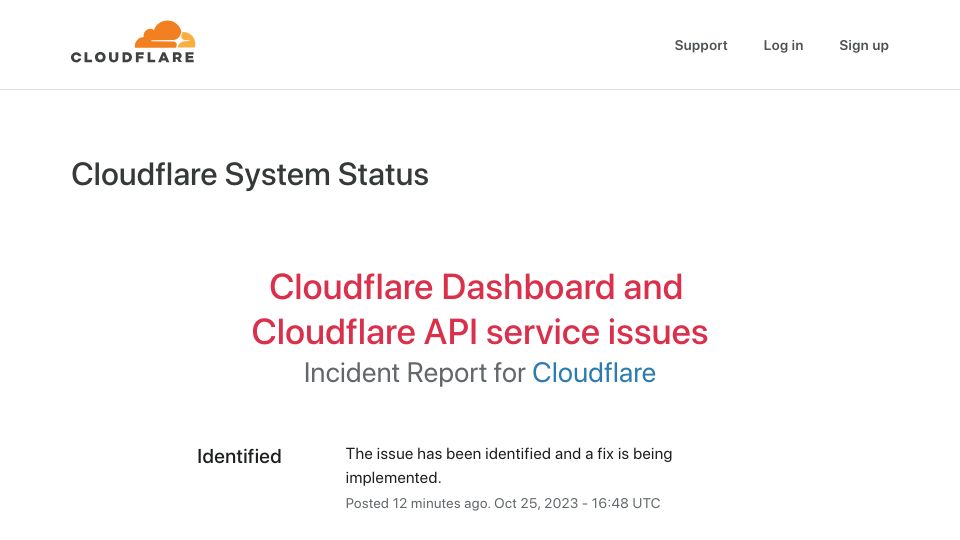Image resolution: width=960 pixels, height=540 pixels.
Task: Click the Log in link
Action: (783, 45)
